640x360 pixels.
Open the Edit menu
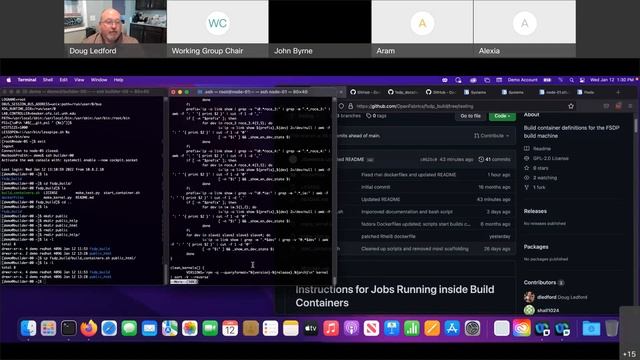pos(64,80)
